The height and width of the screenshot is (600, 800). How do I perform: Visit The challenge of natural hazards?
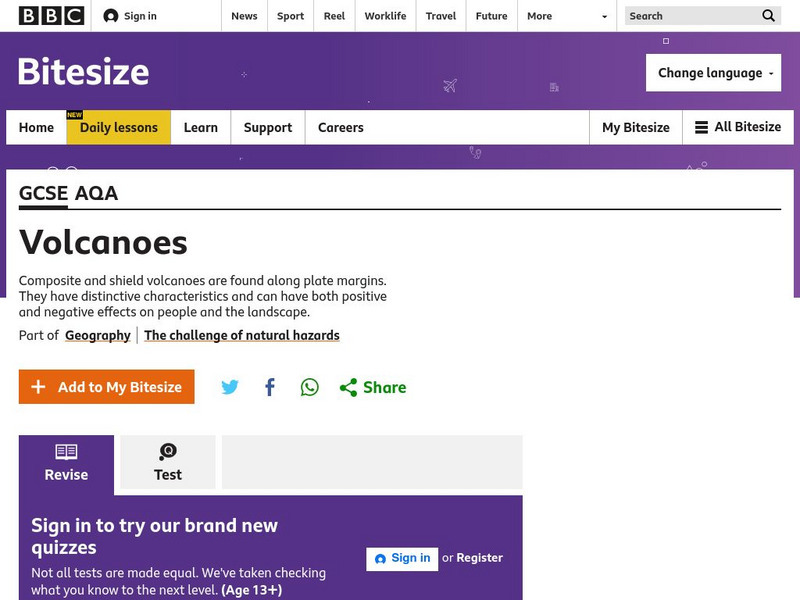point(242,335)
